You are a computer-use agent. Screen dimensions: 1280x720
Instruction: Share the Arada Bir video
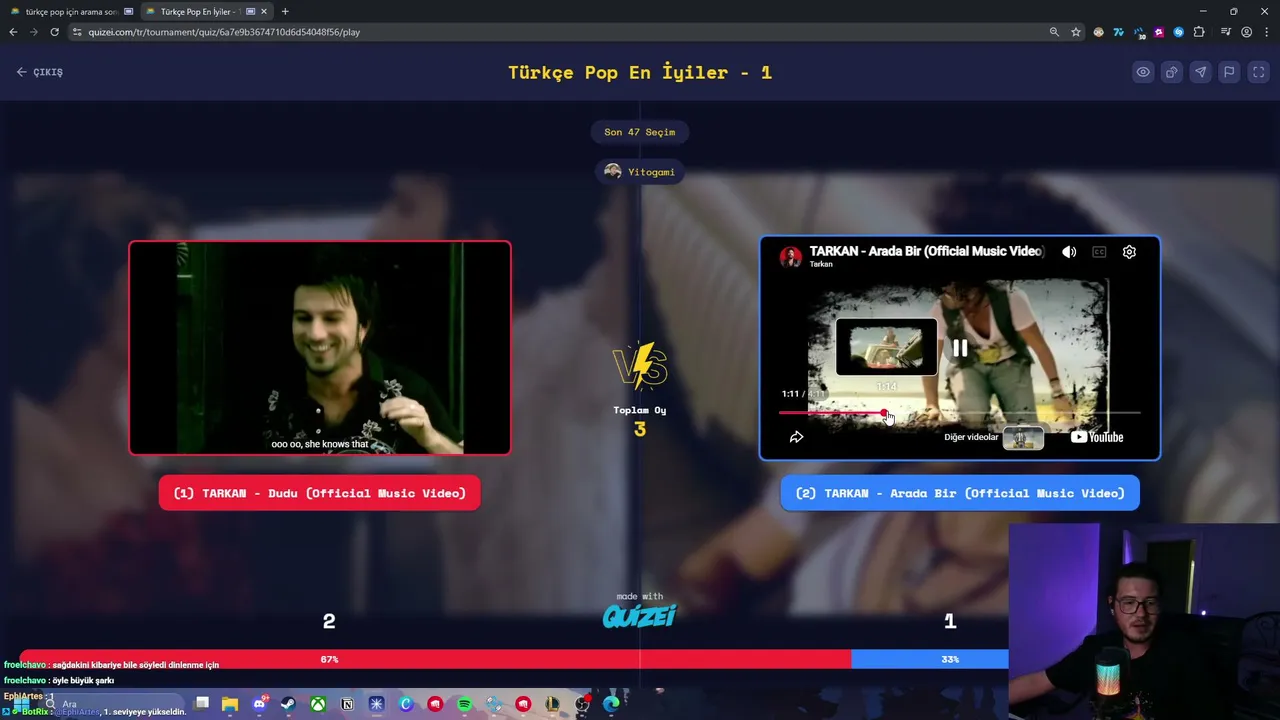pyautogui.click(x=797, y=437)
